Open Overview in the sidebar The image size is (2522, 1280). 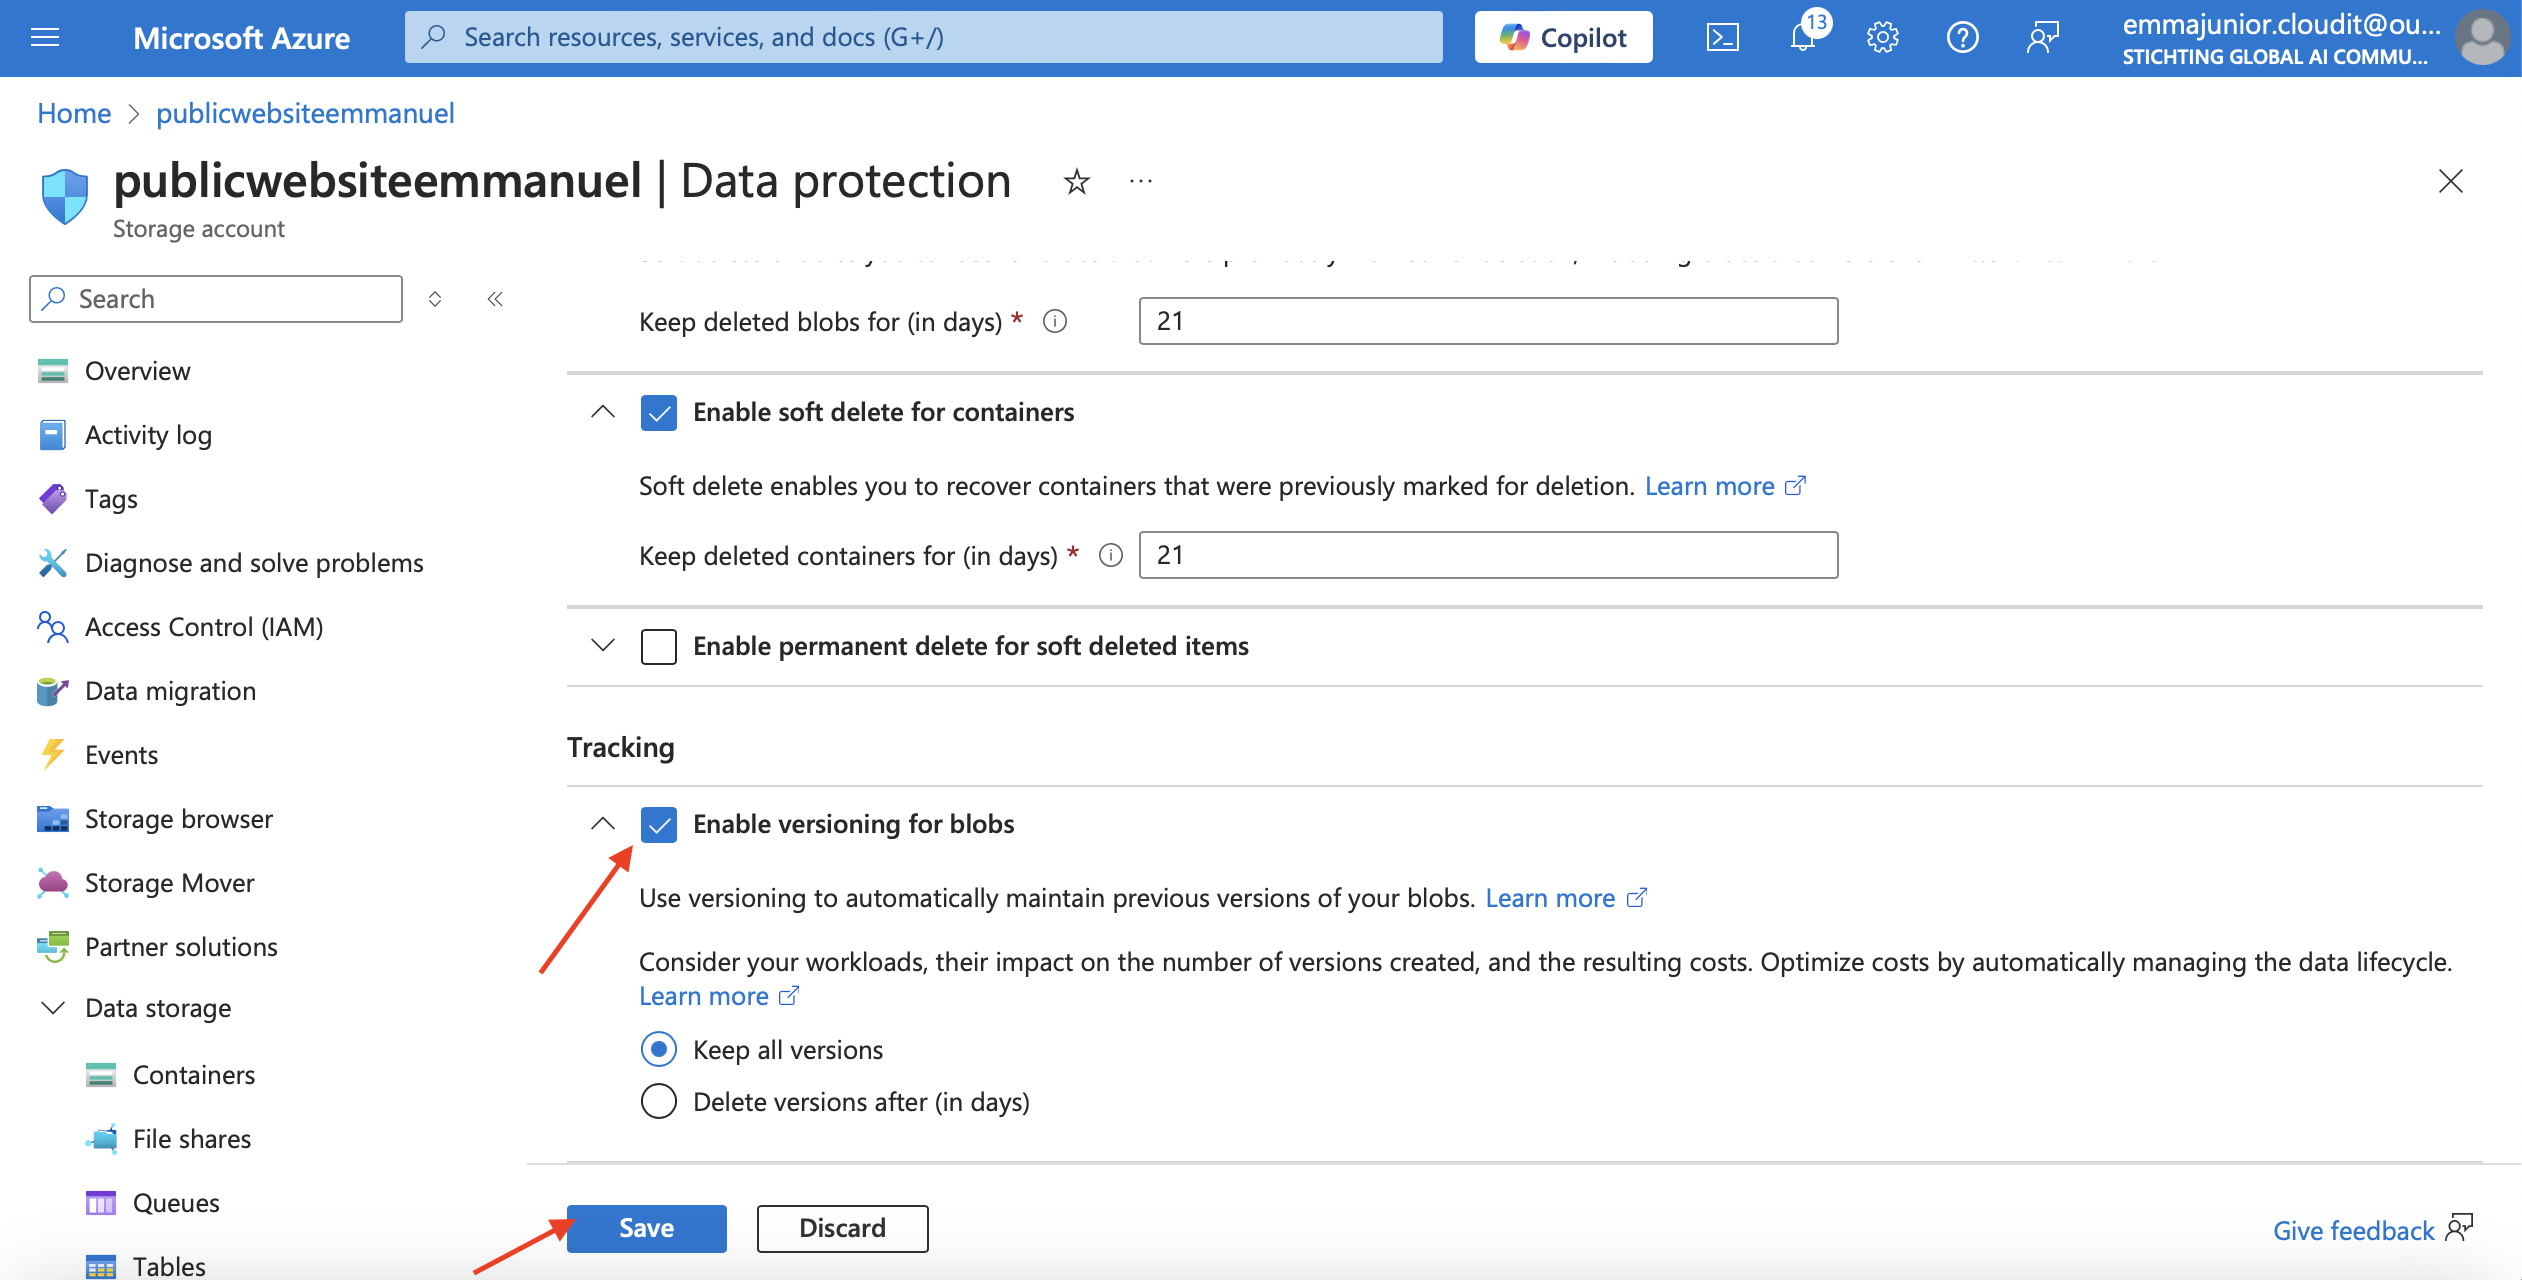click(x=137, y=371)
